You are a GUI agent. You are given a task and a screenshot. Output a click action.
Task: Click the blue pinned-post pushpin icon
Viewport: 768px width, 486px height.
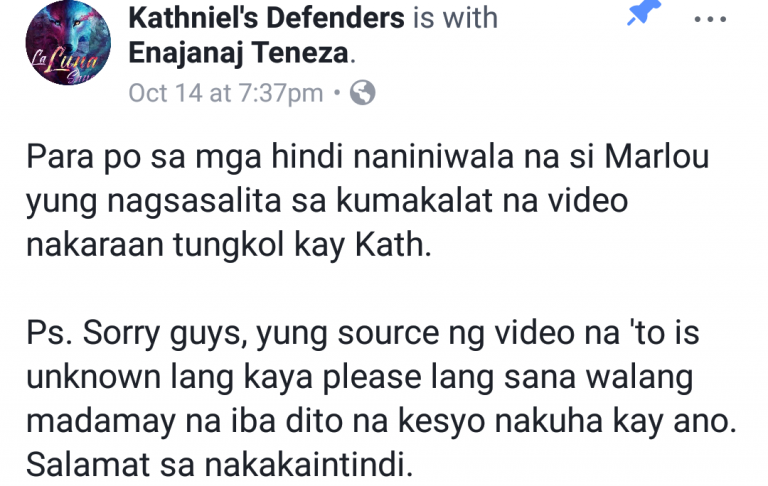[644, 12]
